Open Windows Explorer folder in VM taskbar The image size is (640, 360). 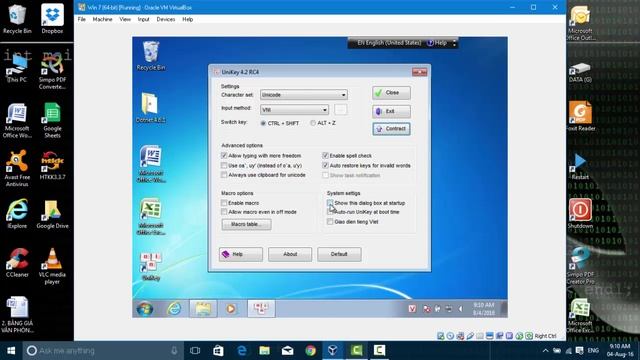(202, 309)
